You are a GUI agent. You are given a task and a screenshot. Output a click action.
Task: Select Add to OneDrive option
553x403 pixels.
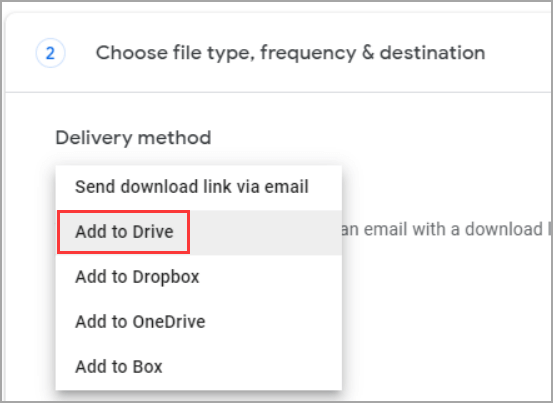click(x=199, y=322)
